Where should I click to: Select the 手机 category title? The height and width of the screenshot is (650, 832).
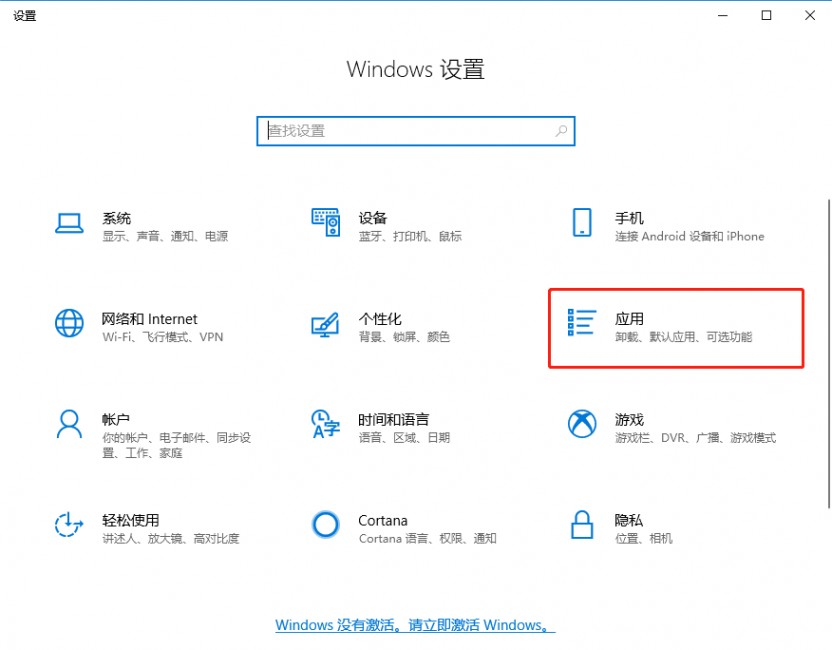point(629,218)
